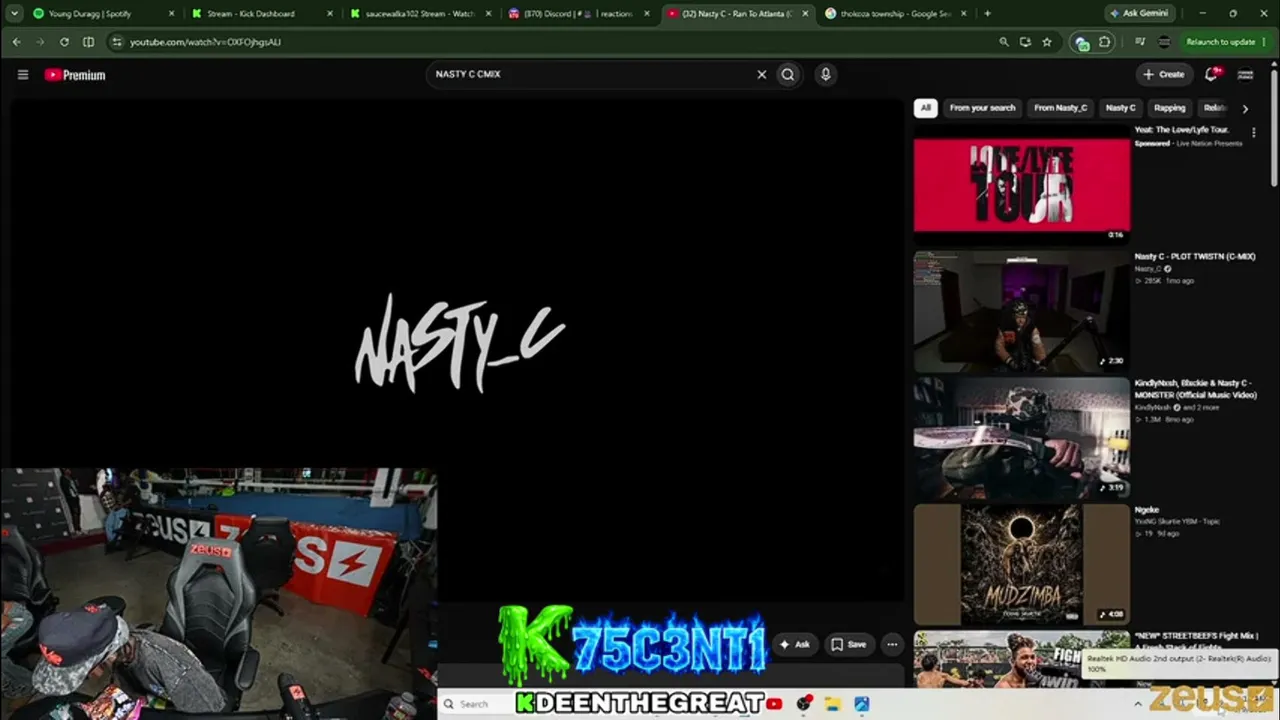Select the All filter chip
This screenshot has width=1280, height=720.
[x=926, y=108]
